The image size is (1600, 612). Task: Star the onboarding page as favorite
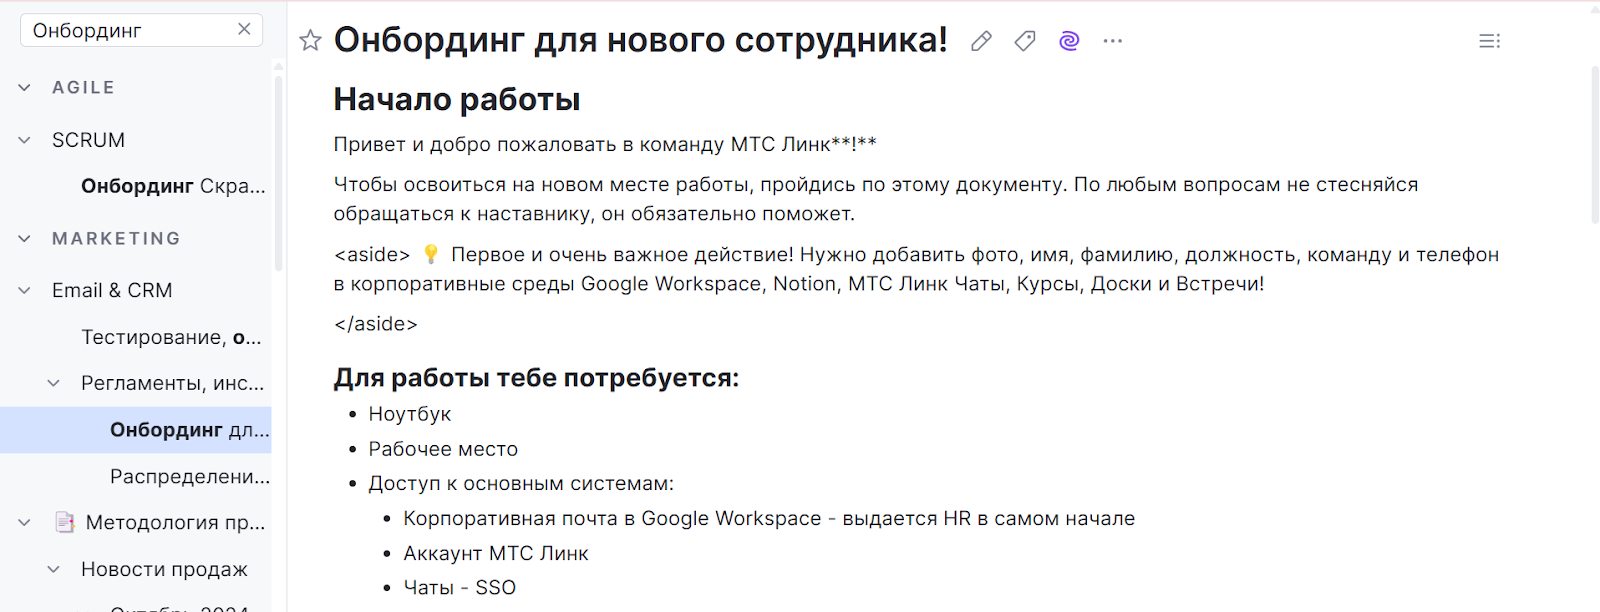(x=310, y=41)
